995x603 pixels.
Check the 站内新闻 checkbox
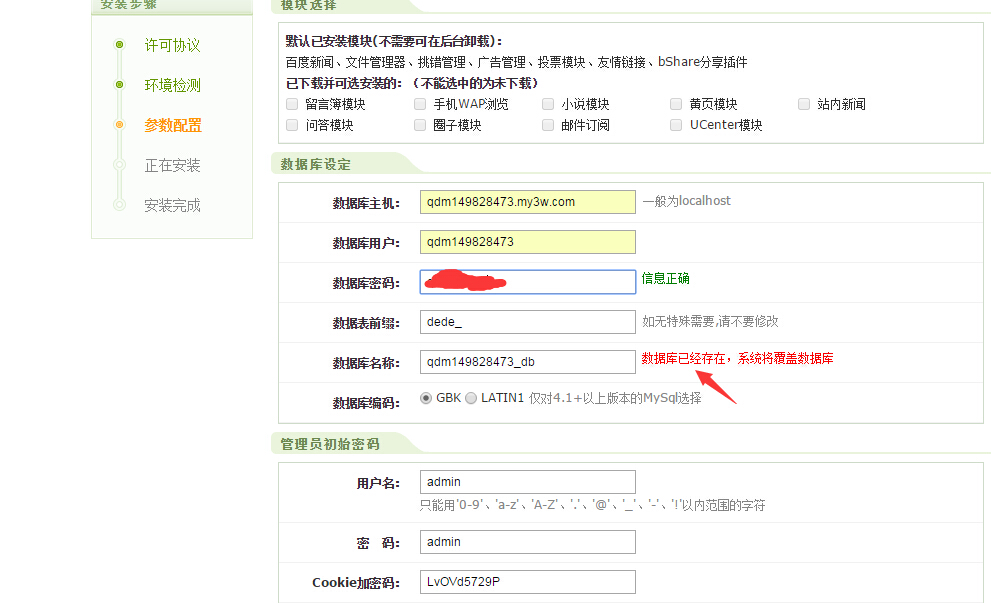(804, 104)
